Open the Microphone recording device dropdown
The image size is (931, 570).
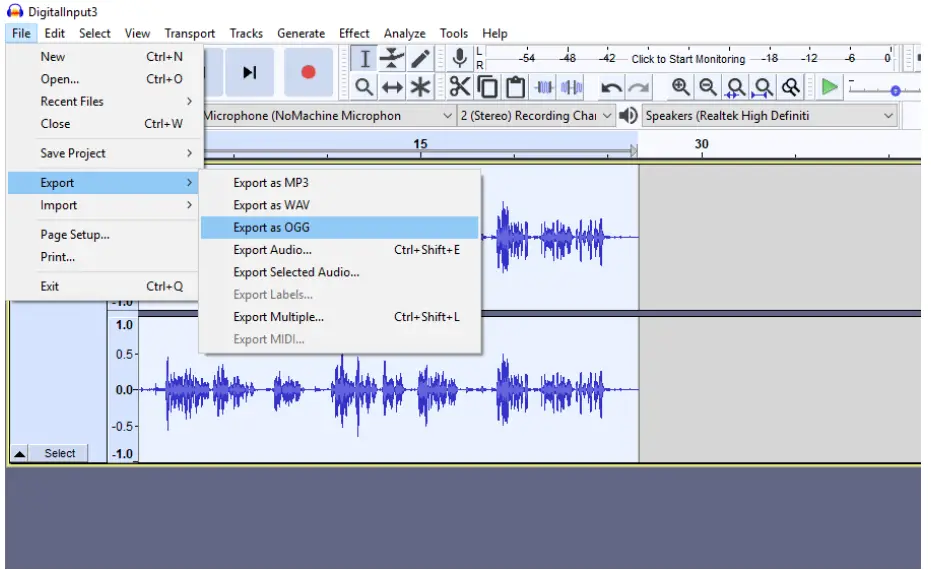327,116
